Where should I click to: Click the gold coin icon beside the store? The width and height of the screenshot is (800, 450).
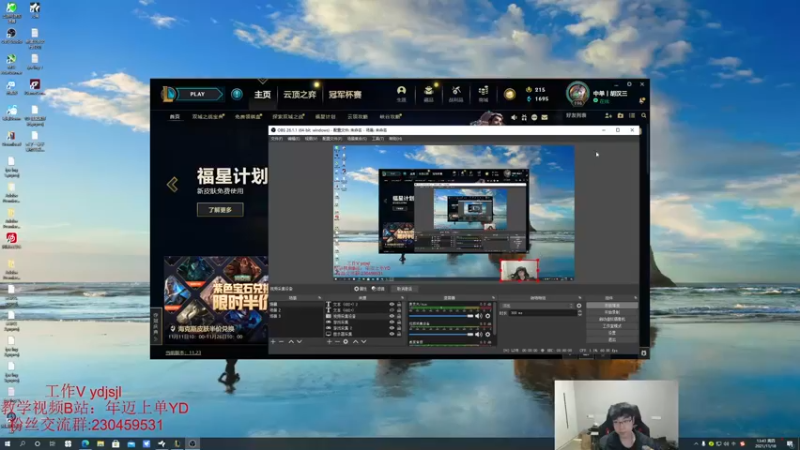point(509,94)
